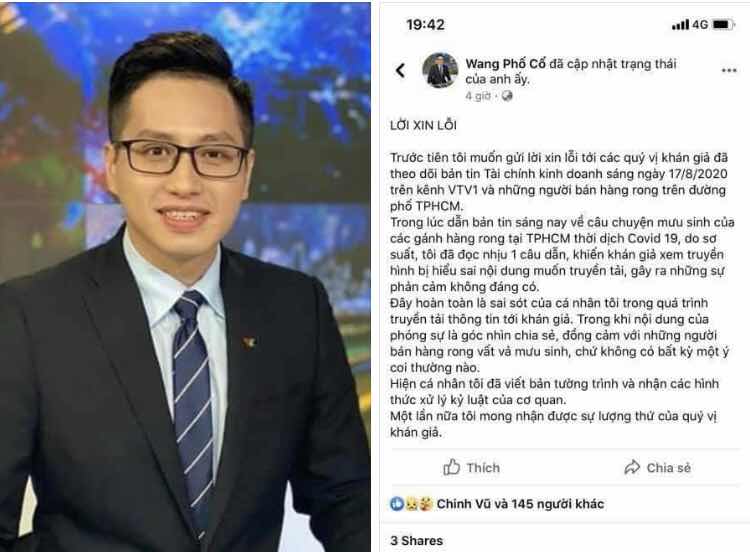Tap the sad reaction emoji
The image size is (750, 552).
click(x=411, y=504)
